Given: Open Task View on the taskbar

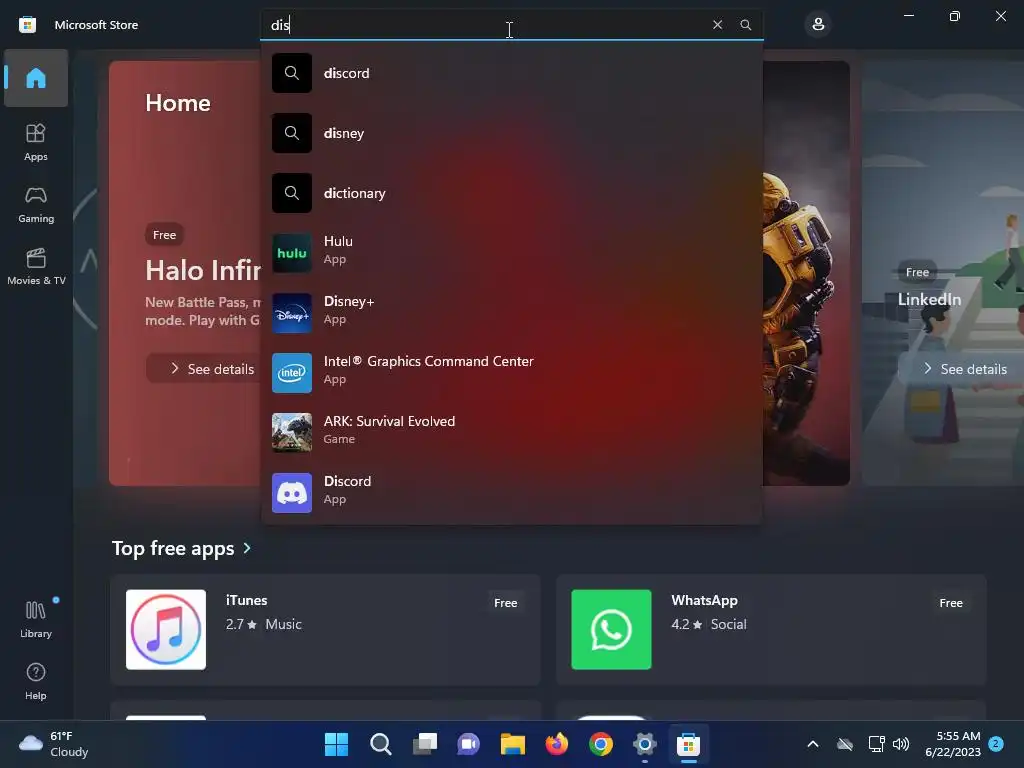Looking at the screenshot, I should 424,744.
